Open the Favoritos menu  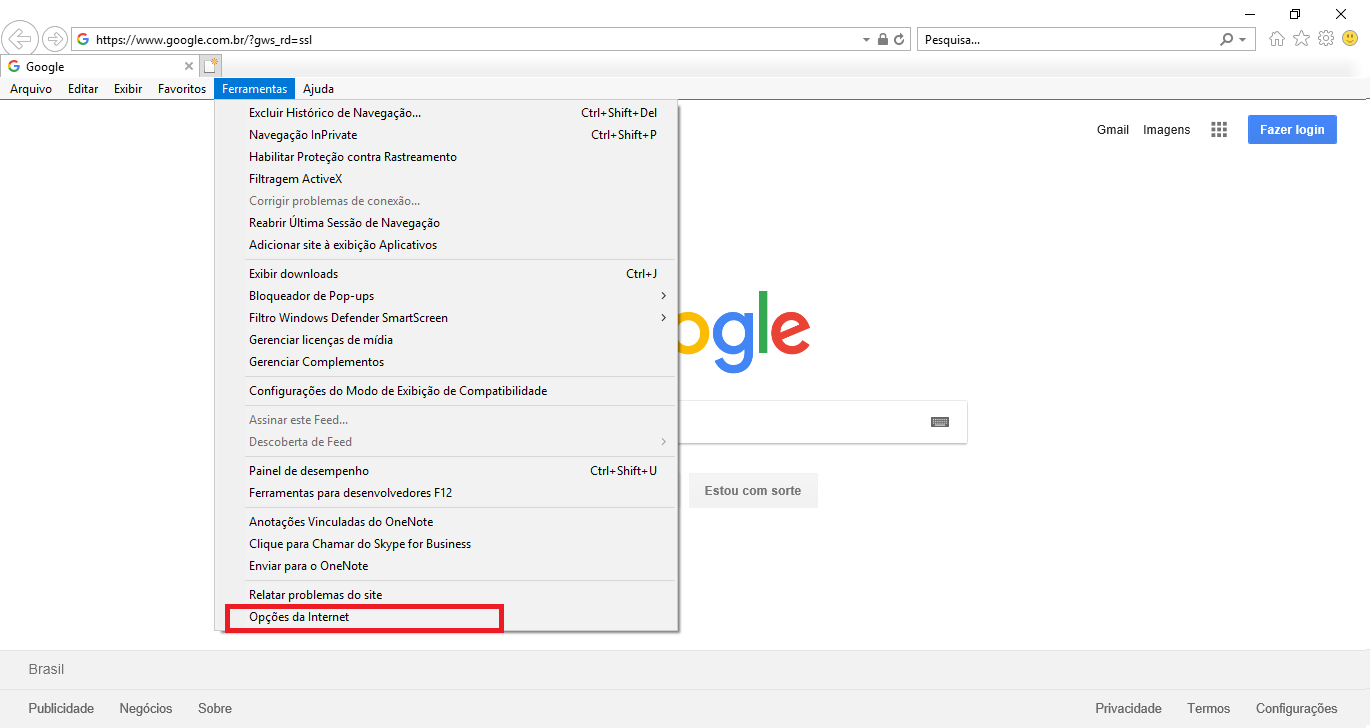click(182, 89)
